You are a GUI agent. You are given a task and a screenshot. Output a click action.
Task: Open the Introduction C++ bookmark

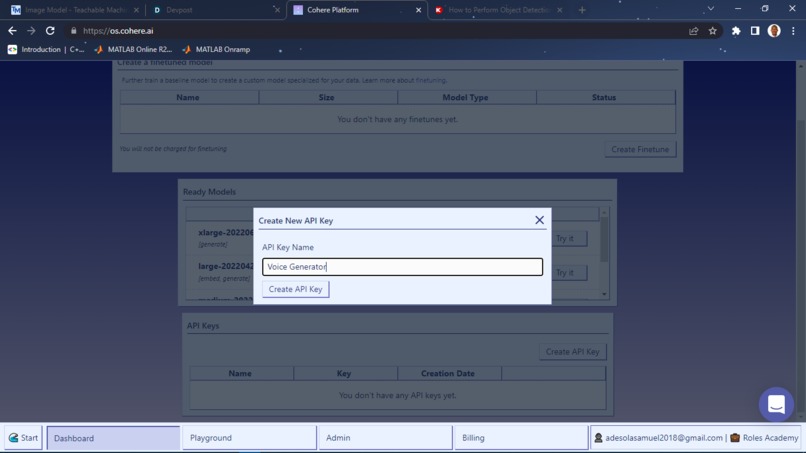(46, 49)
